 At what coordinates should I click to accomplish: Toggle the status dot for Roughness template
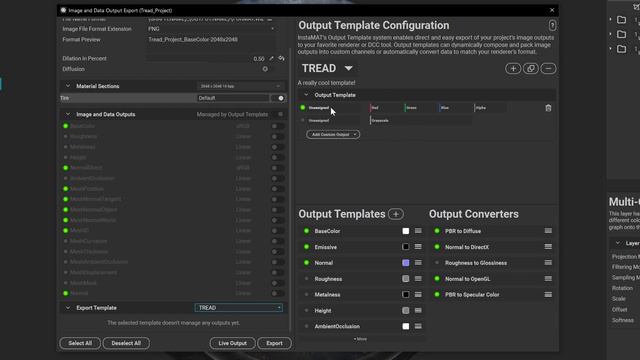307,279
